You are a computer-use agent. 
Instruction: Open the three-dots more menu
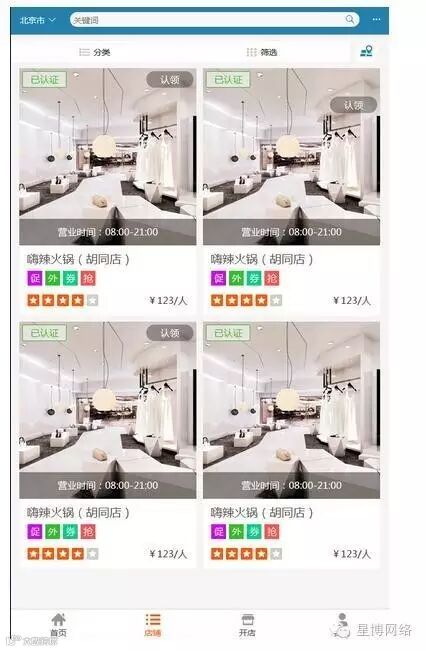click(376, 20)
